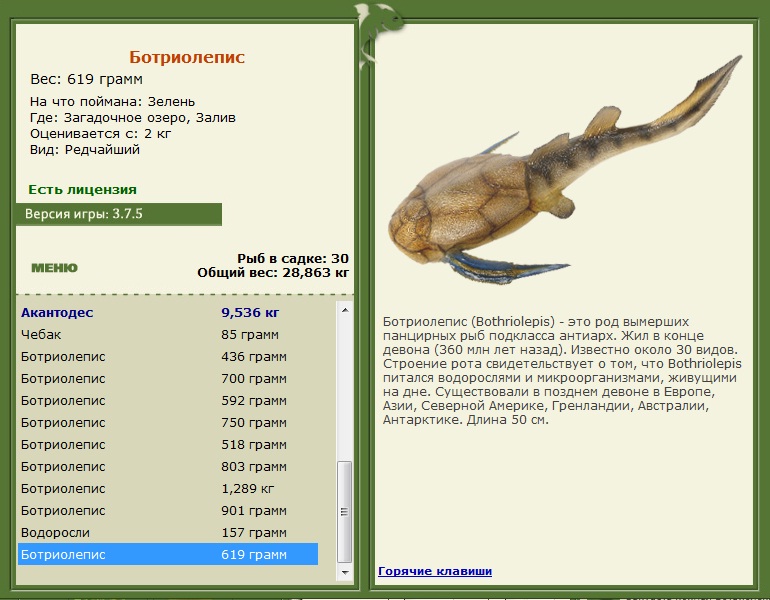This screenshot has width=770, height=600.
Task: Click the На что поймана: Зелень line
Action: pos(112,102)
